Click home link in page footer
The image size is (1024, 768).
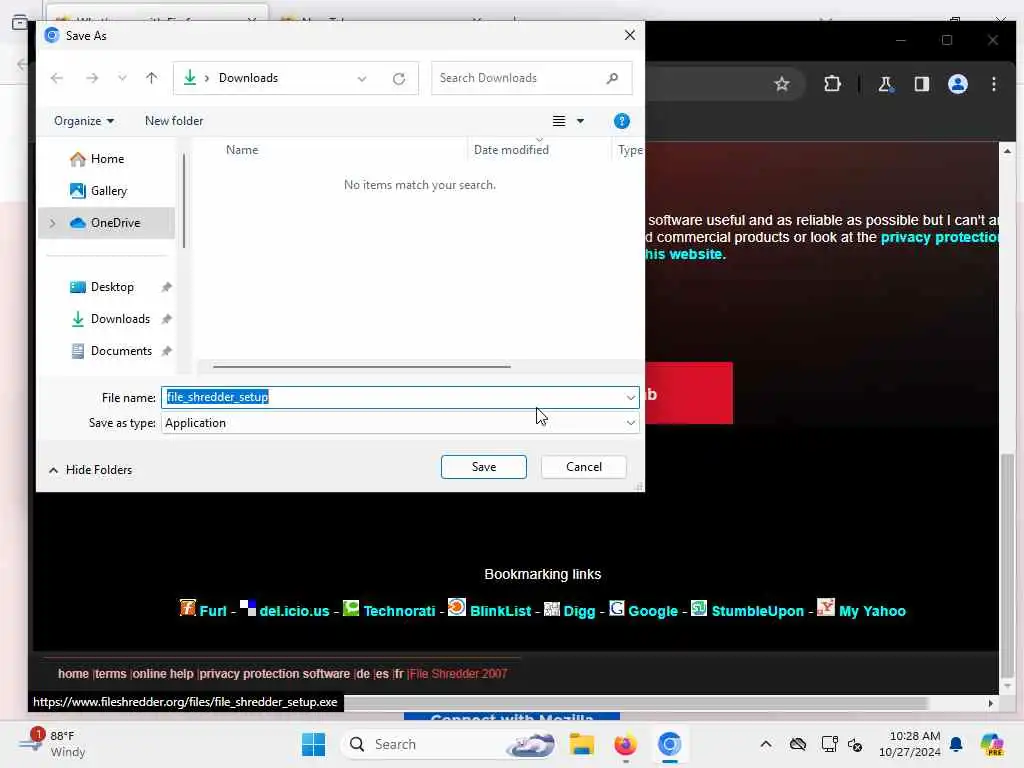tap(73, 673)
